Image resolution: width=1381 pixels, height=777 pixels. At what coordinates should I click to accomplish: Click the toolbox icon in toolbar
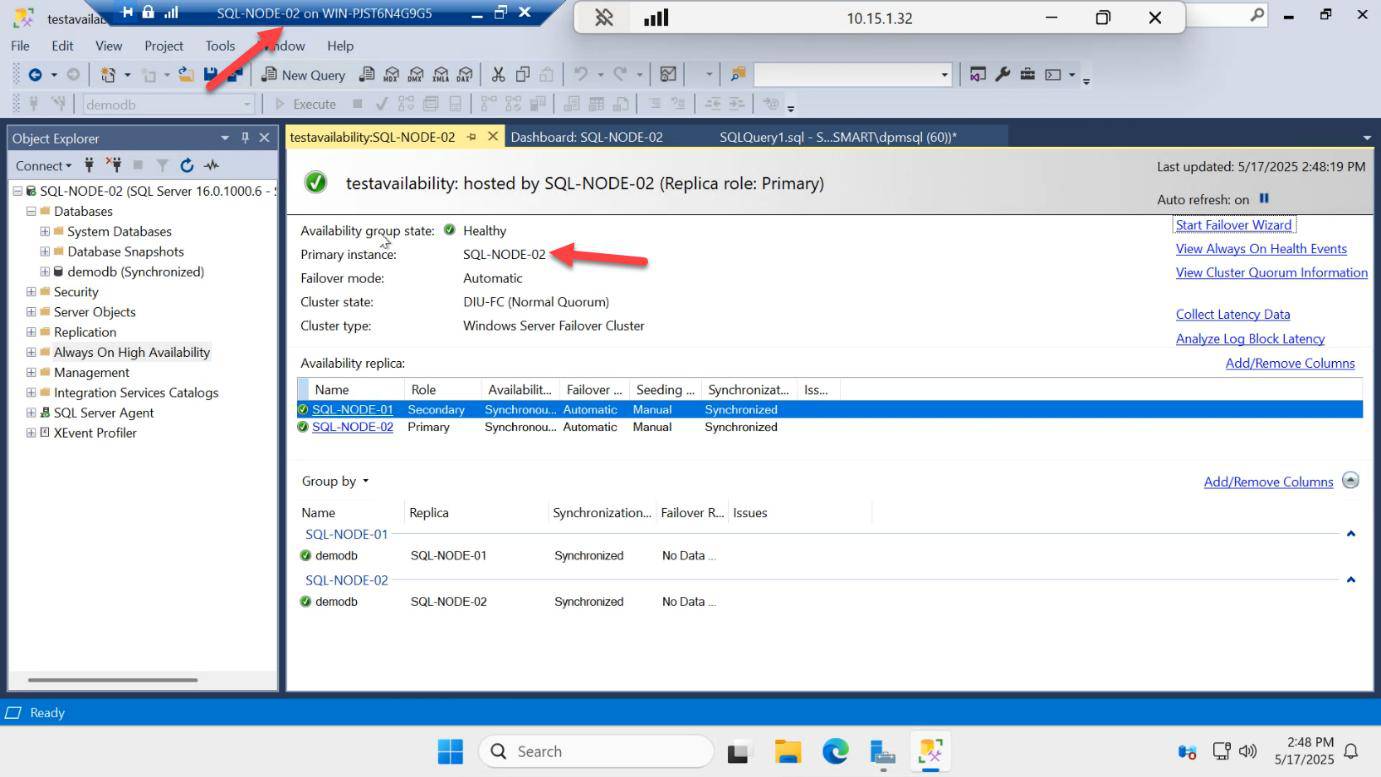1028,75
